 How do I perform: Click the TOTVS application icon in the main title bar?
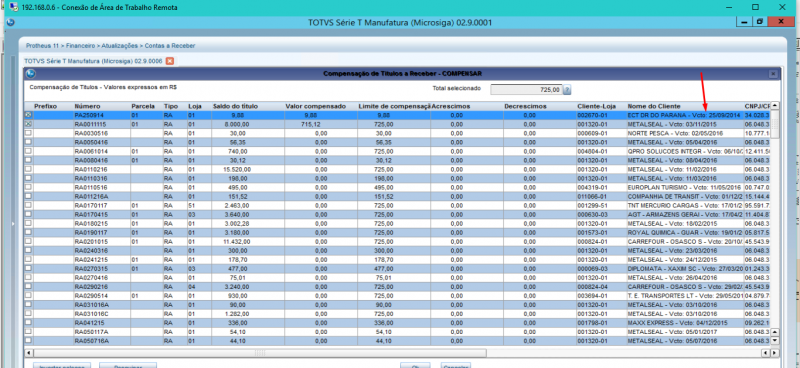point(11,22)
